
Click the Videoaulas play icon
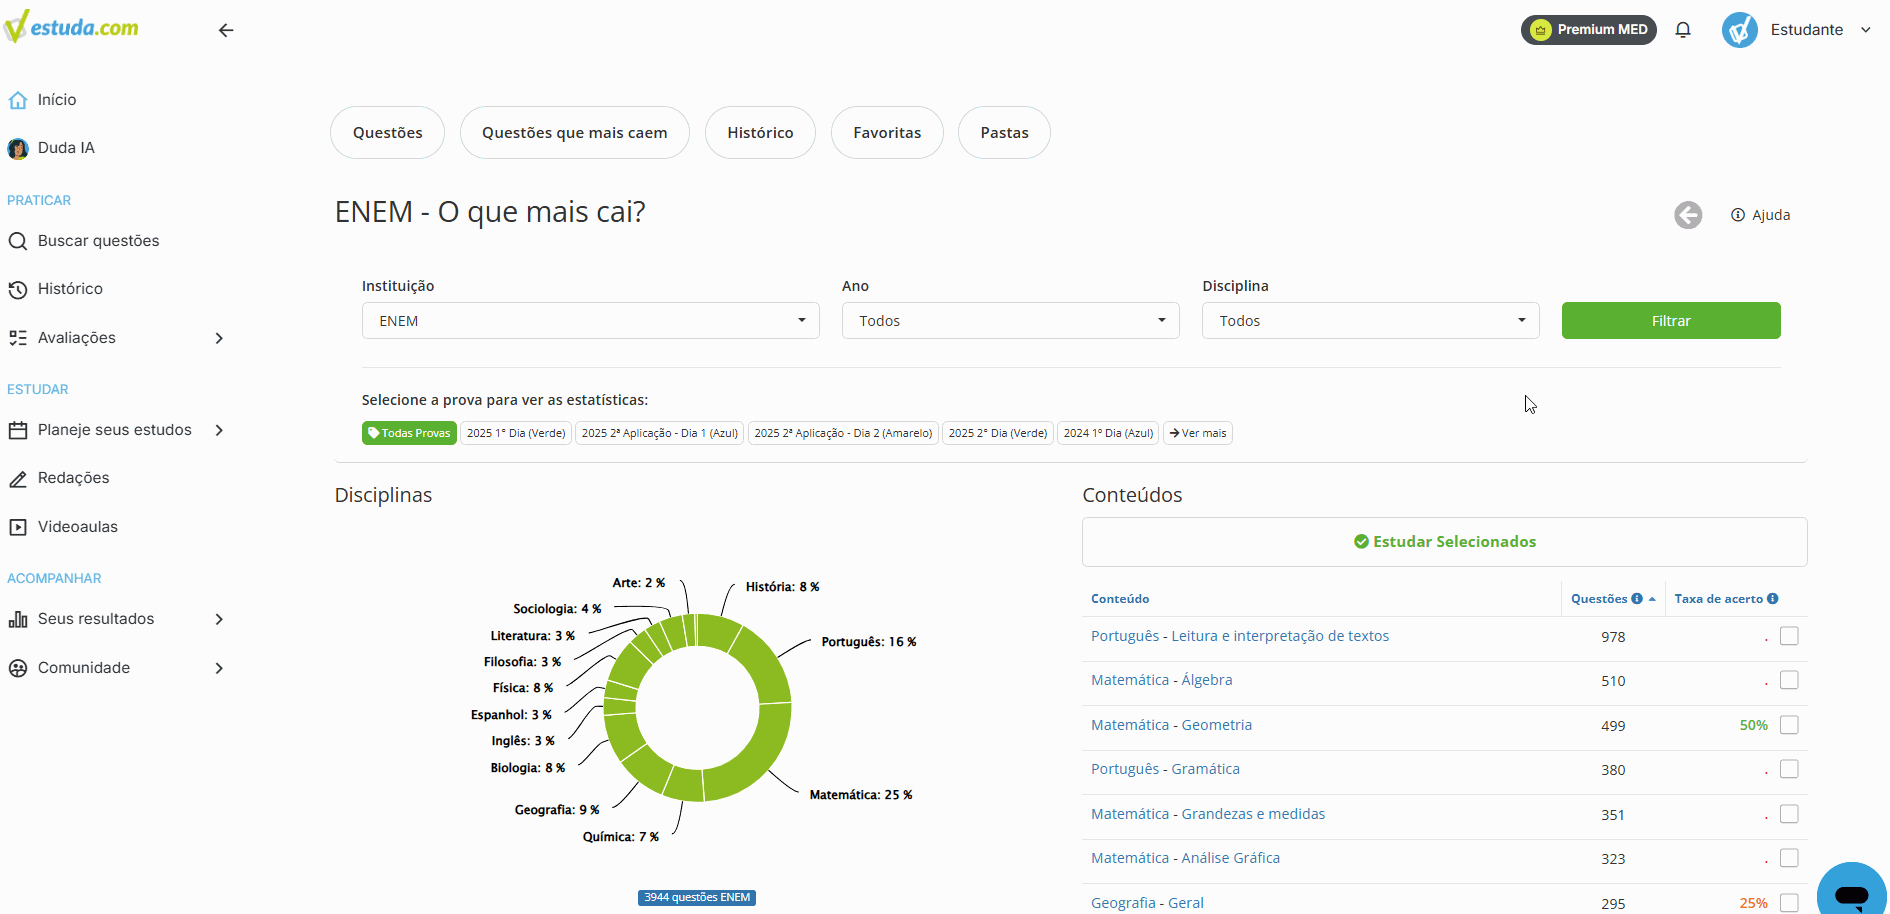coord(18,527)
